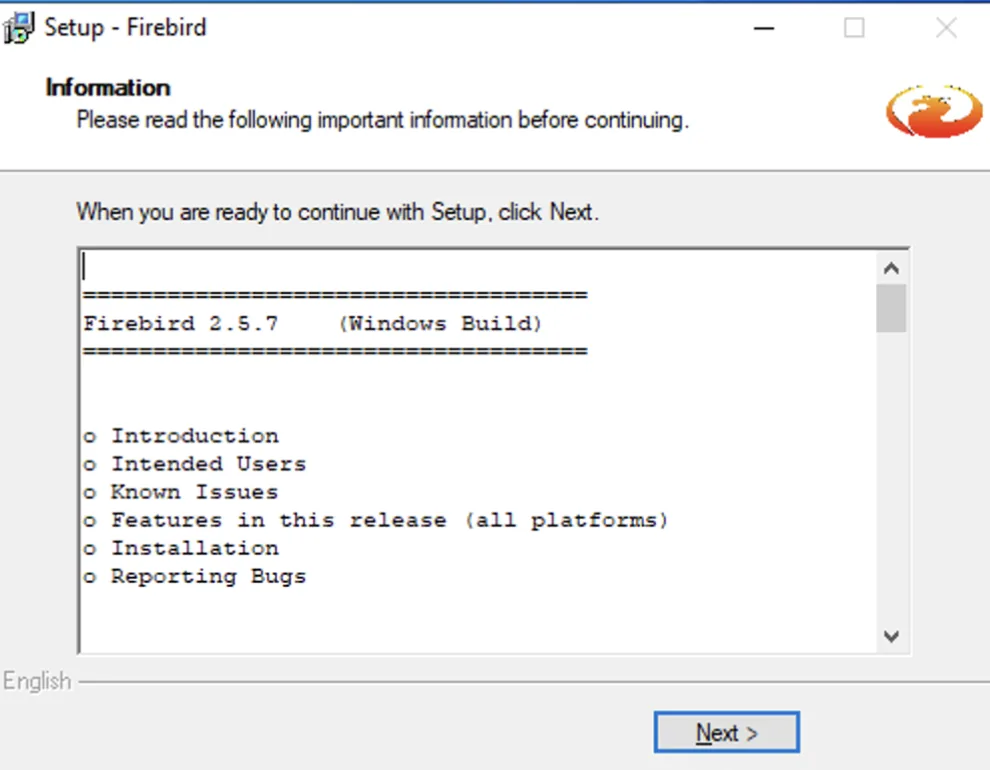Click the Installation line in readme text
Screen dimensions: 990x770
coord(181,548)
